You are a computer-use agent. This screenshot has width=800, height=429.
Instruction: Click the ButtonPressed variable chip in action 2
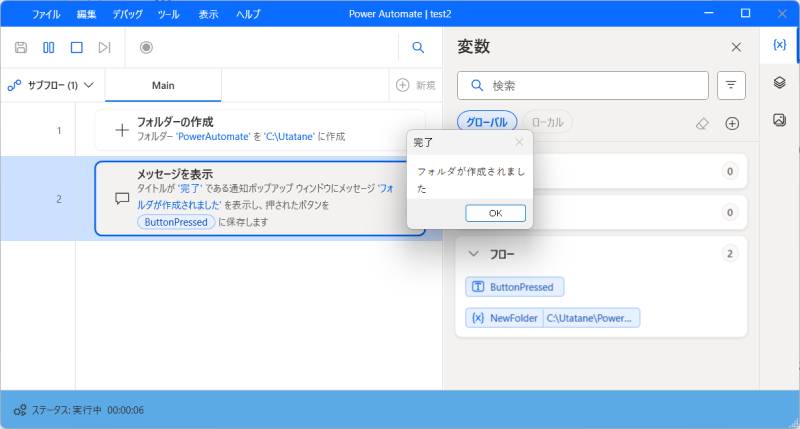tap(176, 222)
